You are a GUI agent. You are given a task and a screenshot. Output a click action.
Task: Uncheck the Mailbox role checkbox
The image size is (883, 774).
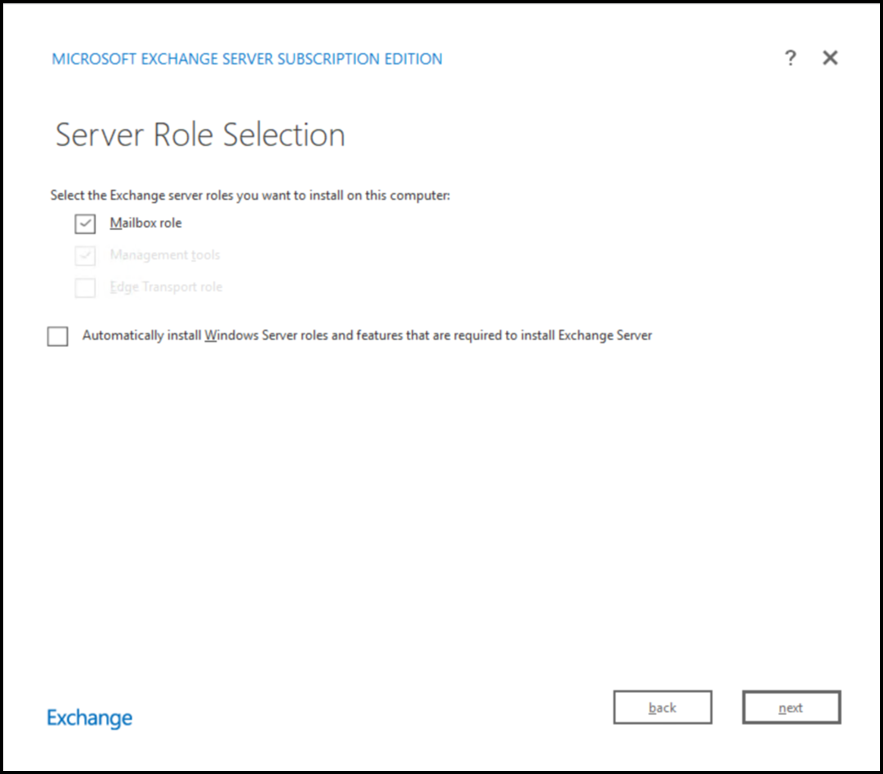[85, 224]
